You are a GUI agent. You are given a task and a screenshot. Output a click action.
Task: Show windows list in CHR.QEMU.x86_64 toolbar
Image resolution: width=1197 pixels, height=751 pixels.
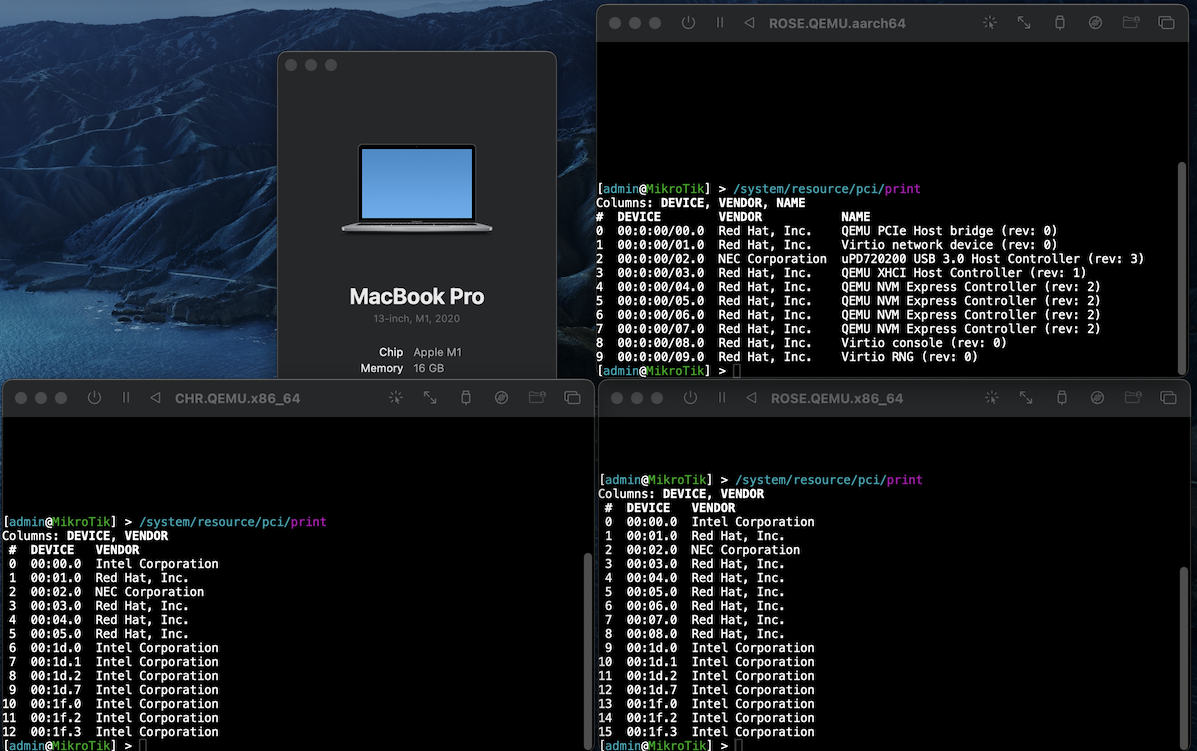click(572, 398)
